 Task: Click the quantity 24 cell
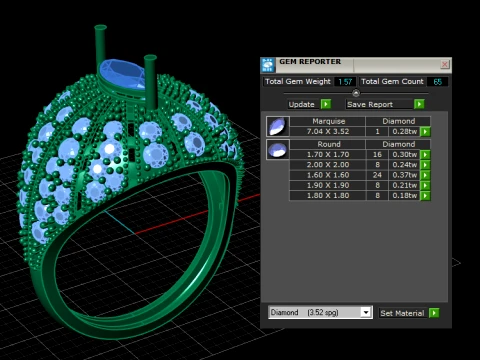377,175
